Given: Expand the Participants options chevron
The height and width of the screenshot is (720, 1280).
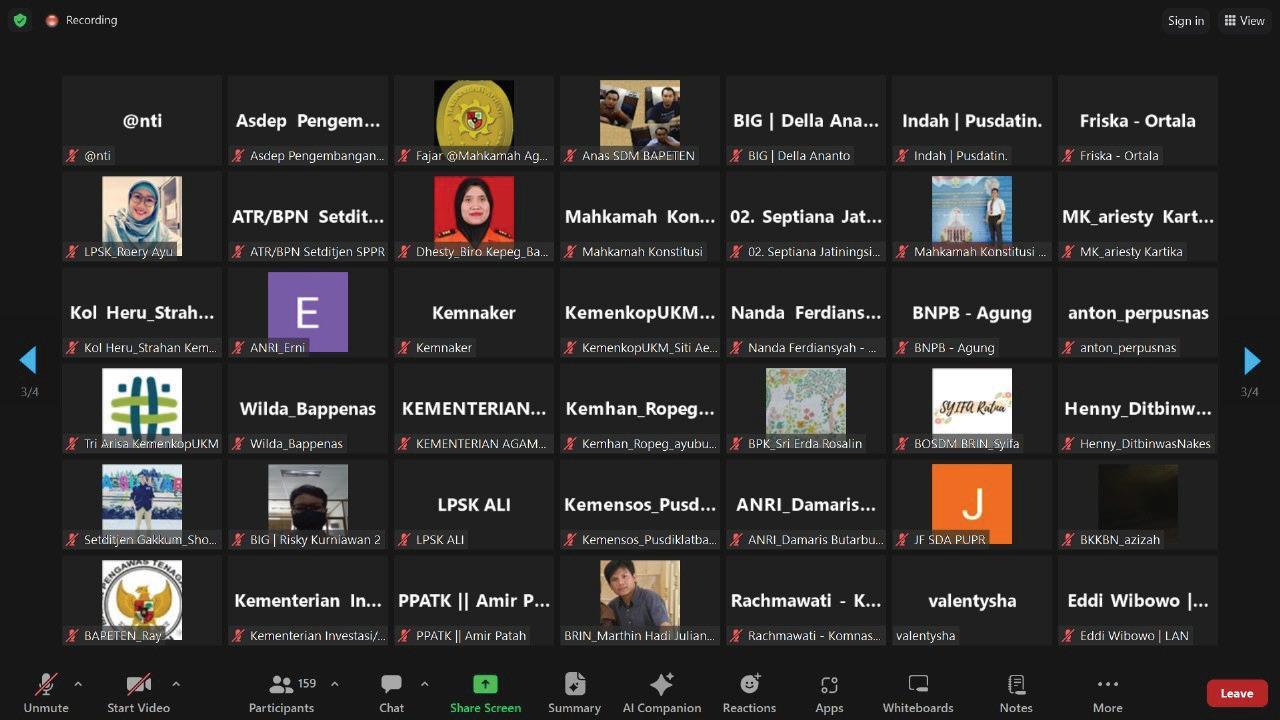Looking at the screenshot, I should 334,684.
